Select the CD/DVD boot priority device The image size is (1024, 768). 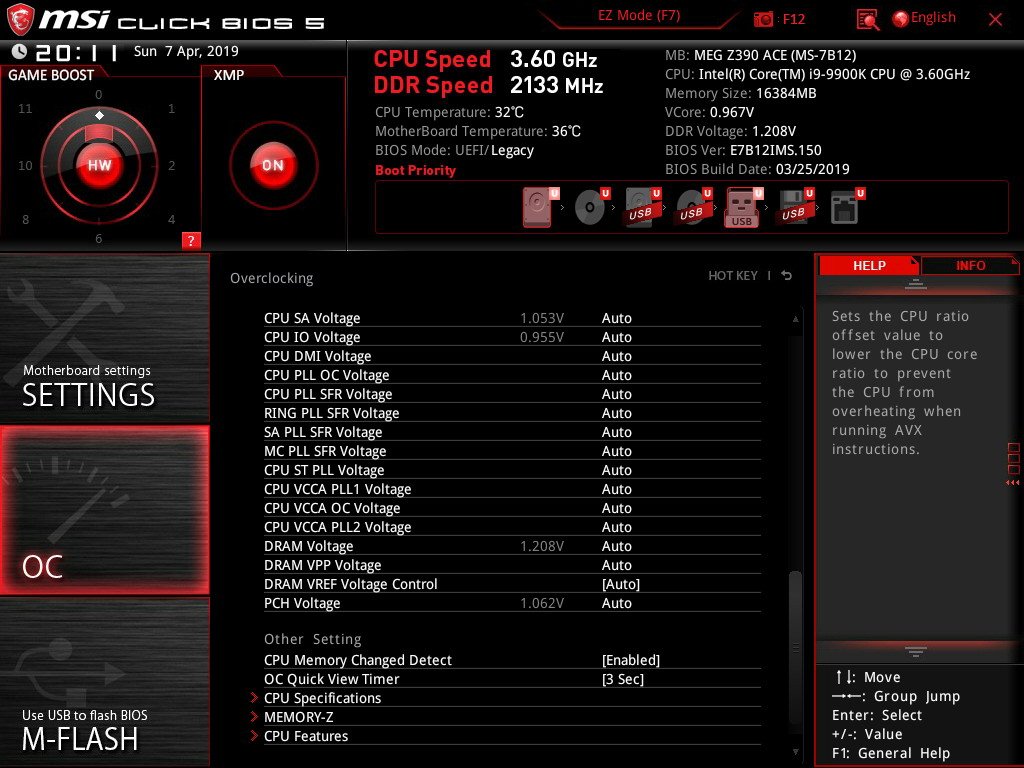[x=591, y=207]
